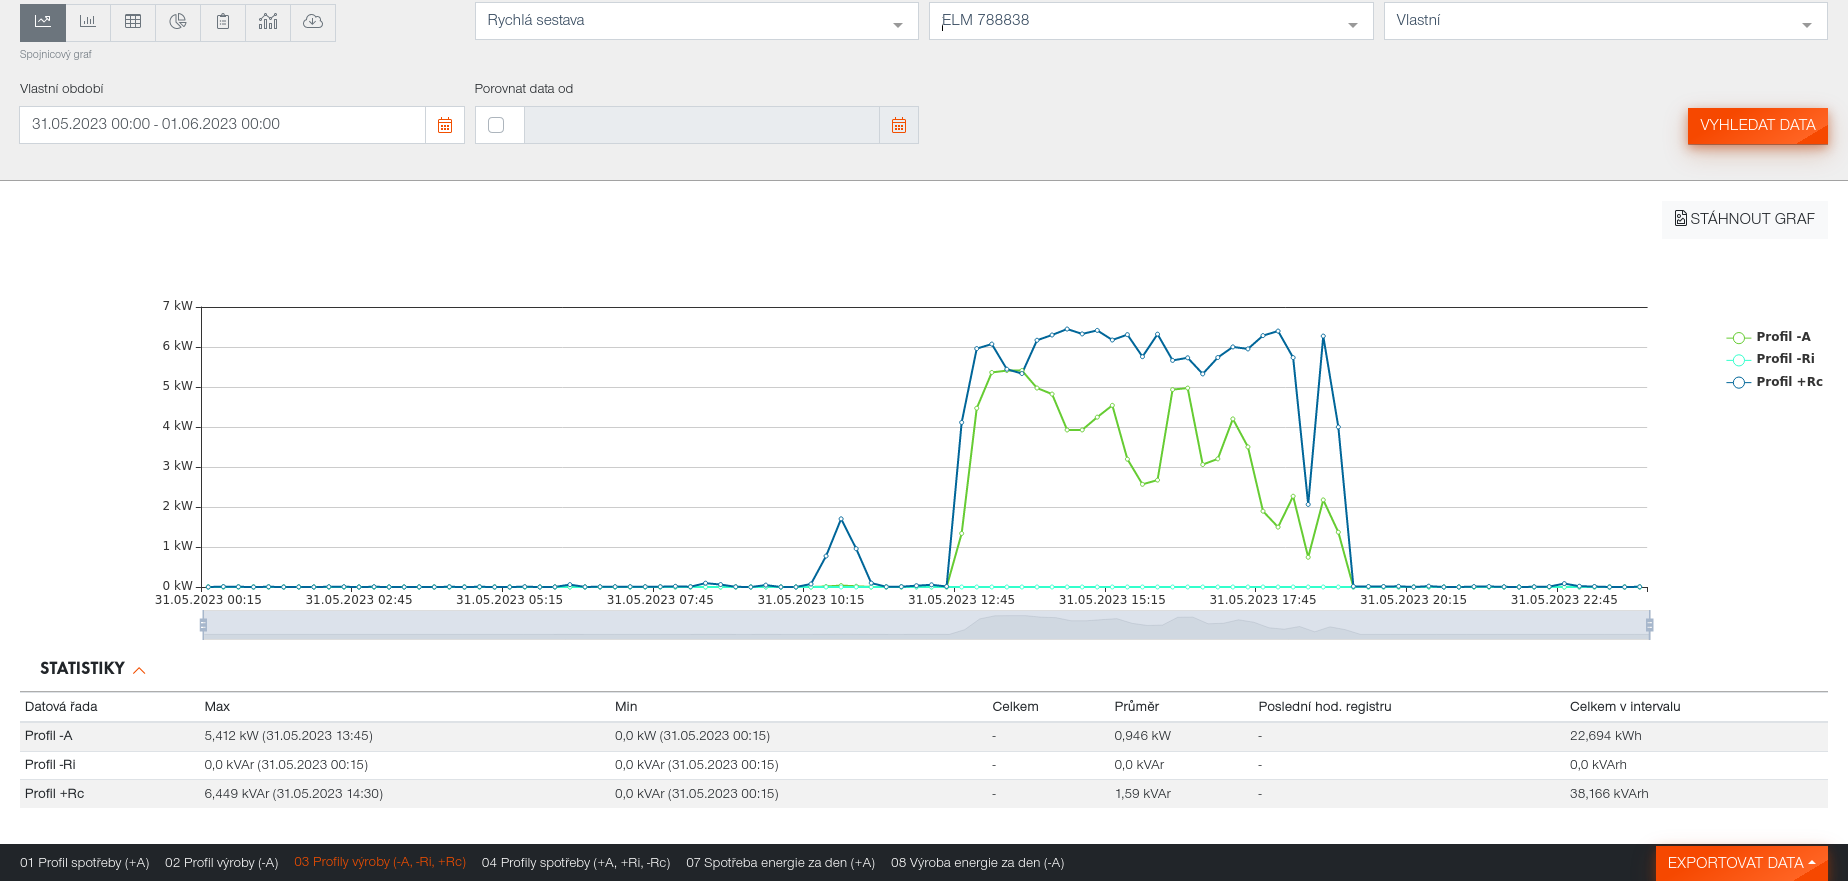The width and height of the screenshot is (1848, 881).
Task: Toggle Profil +Rc series in legend
Action: pyautogui.click(x=1775, y=382)
